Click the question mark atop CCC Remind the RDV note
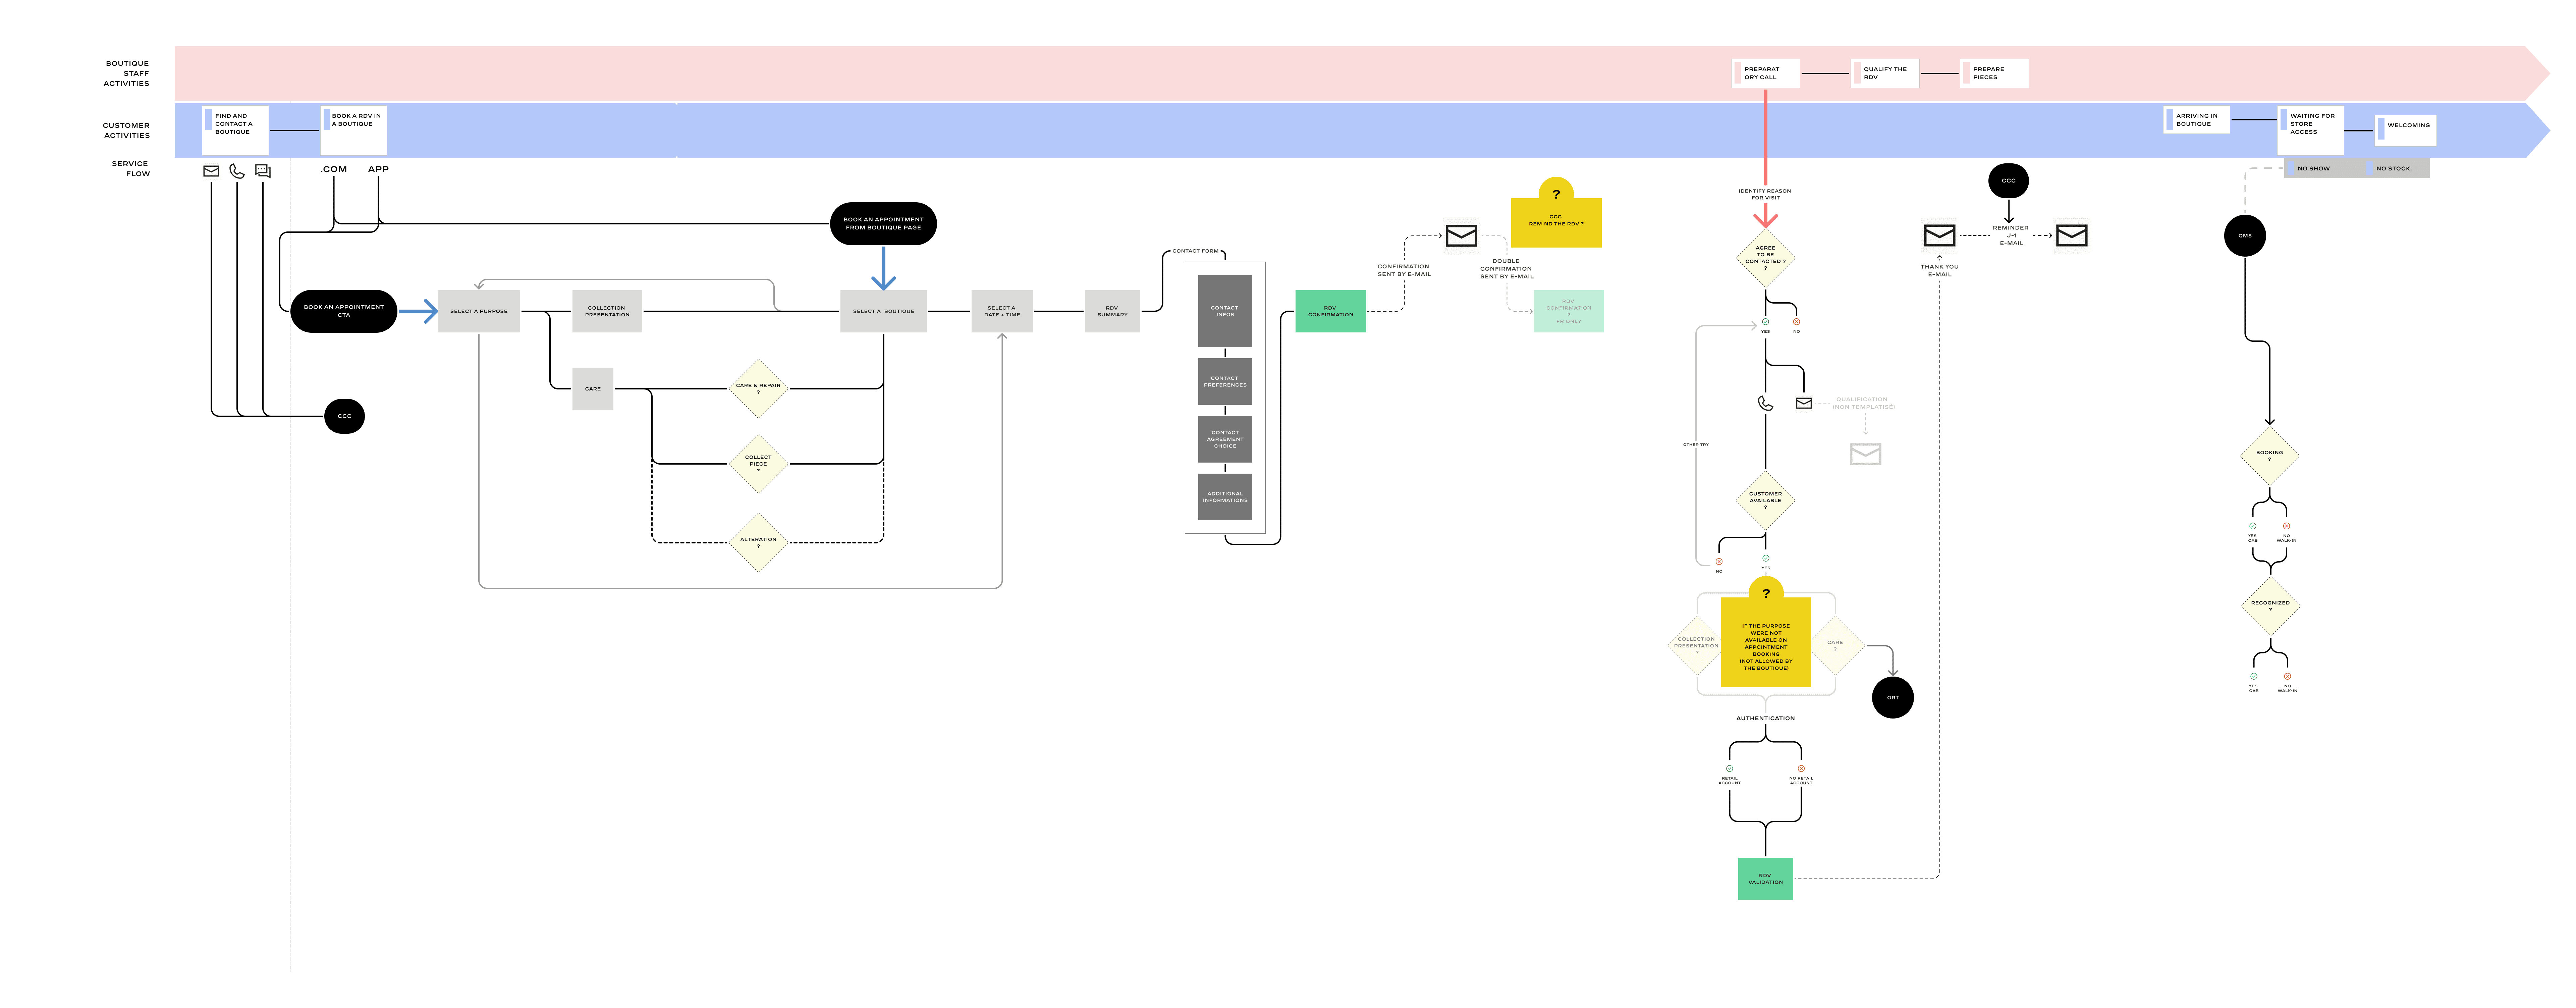 1556,194
